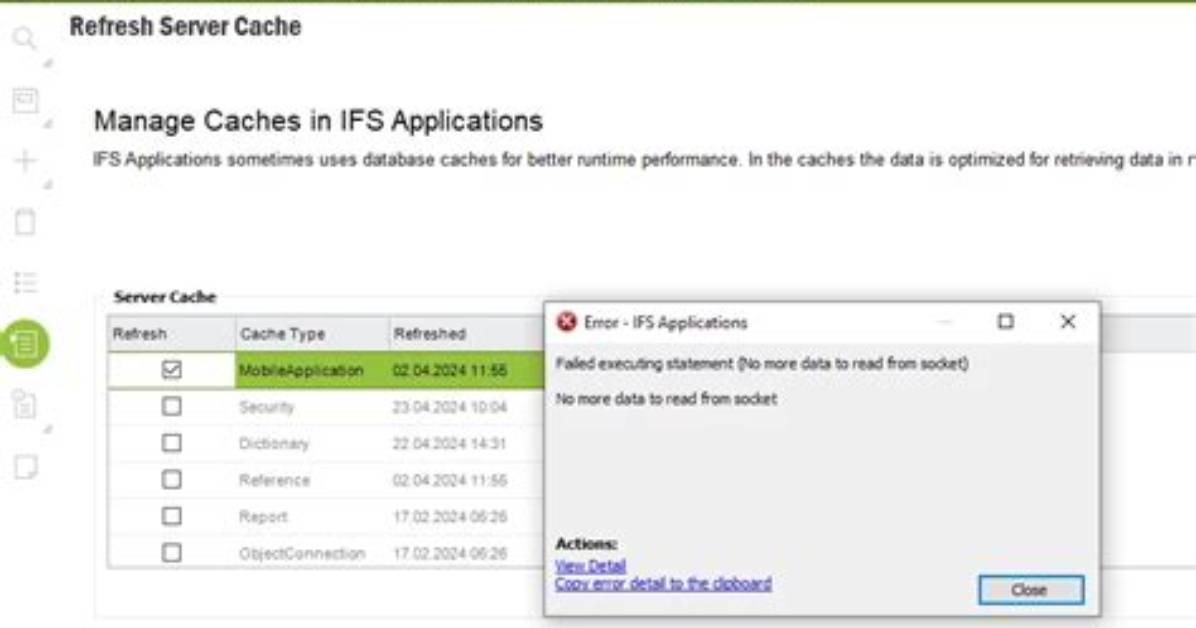Click the plus icon in sidebar
Viewport: 1196px width, 628px height.
point(25,161)
